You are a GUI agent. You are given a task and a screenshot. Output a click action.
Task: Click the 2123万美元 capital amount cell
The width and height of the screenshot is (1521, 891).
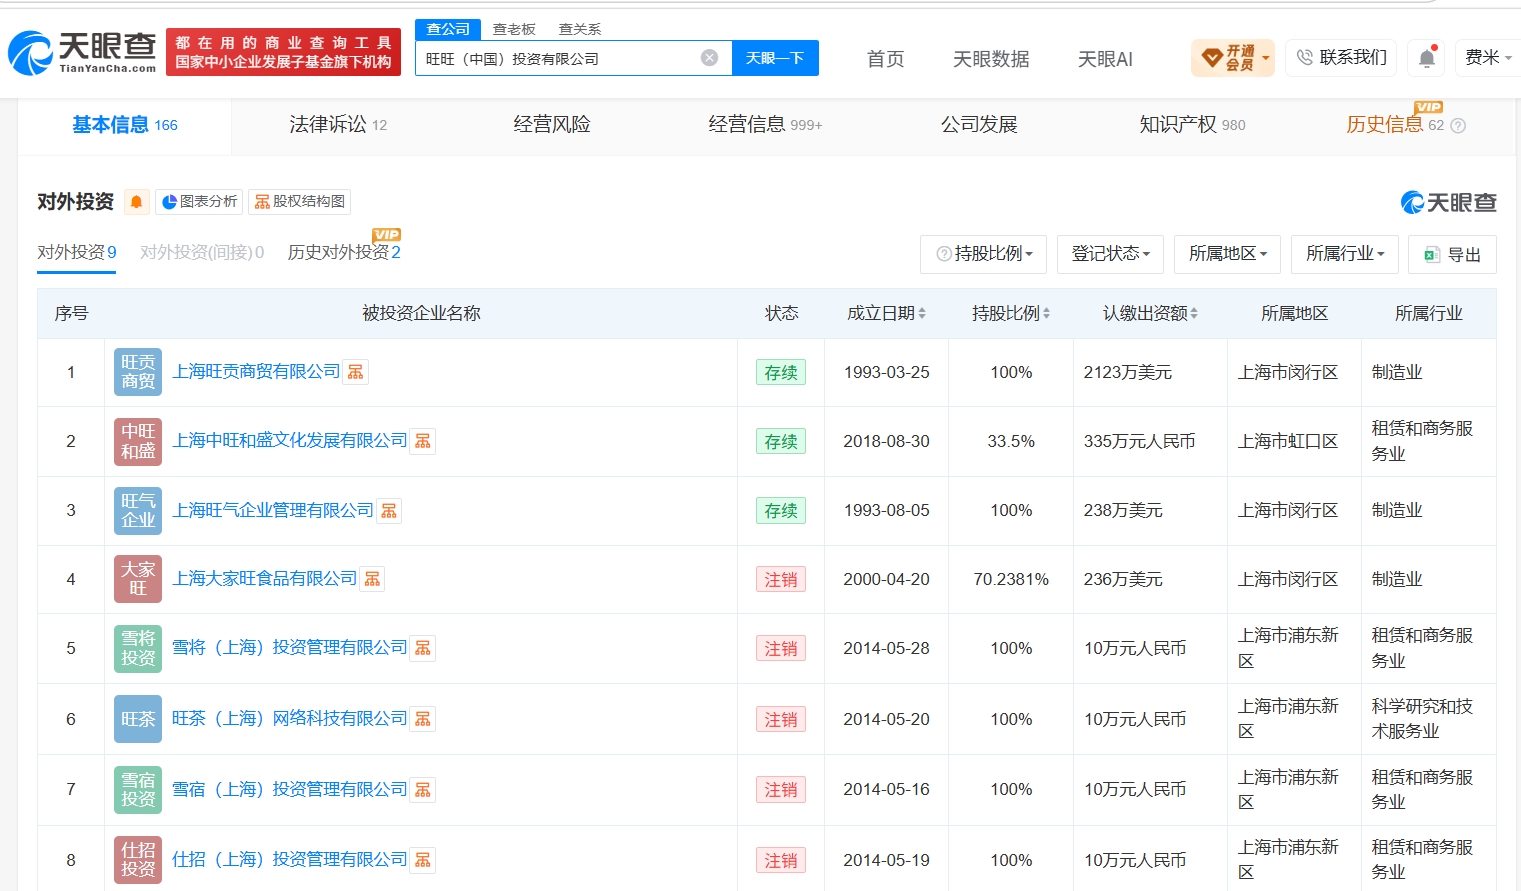(x=1150, y=372)
